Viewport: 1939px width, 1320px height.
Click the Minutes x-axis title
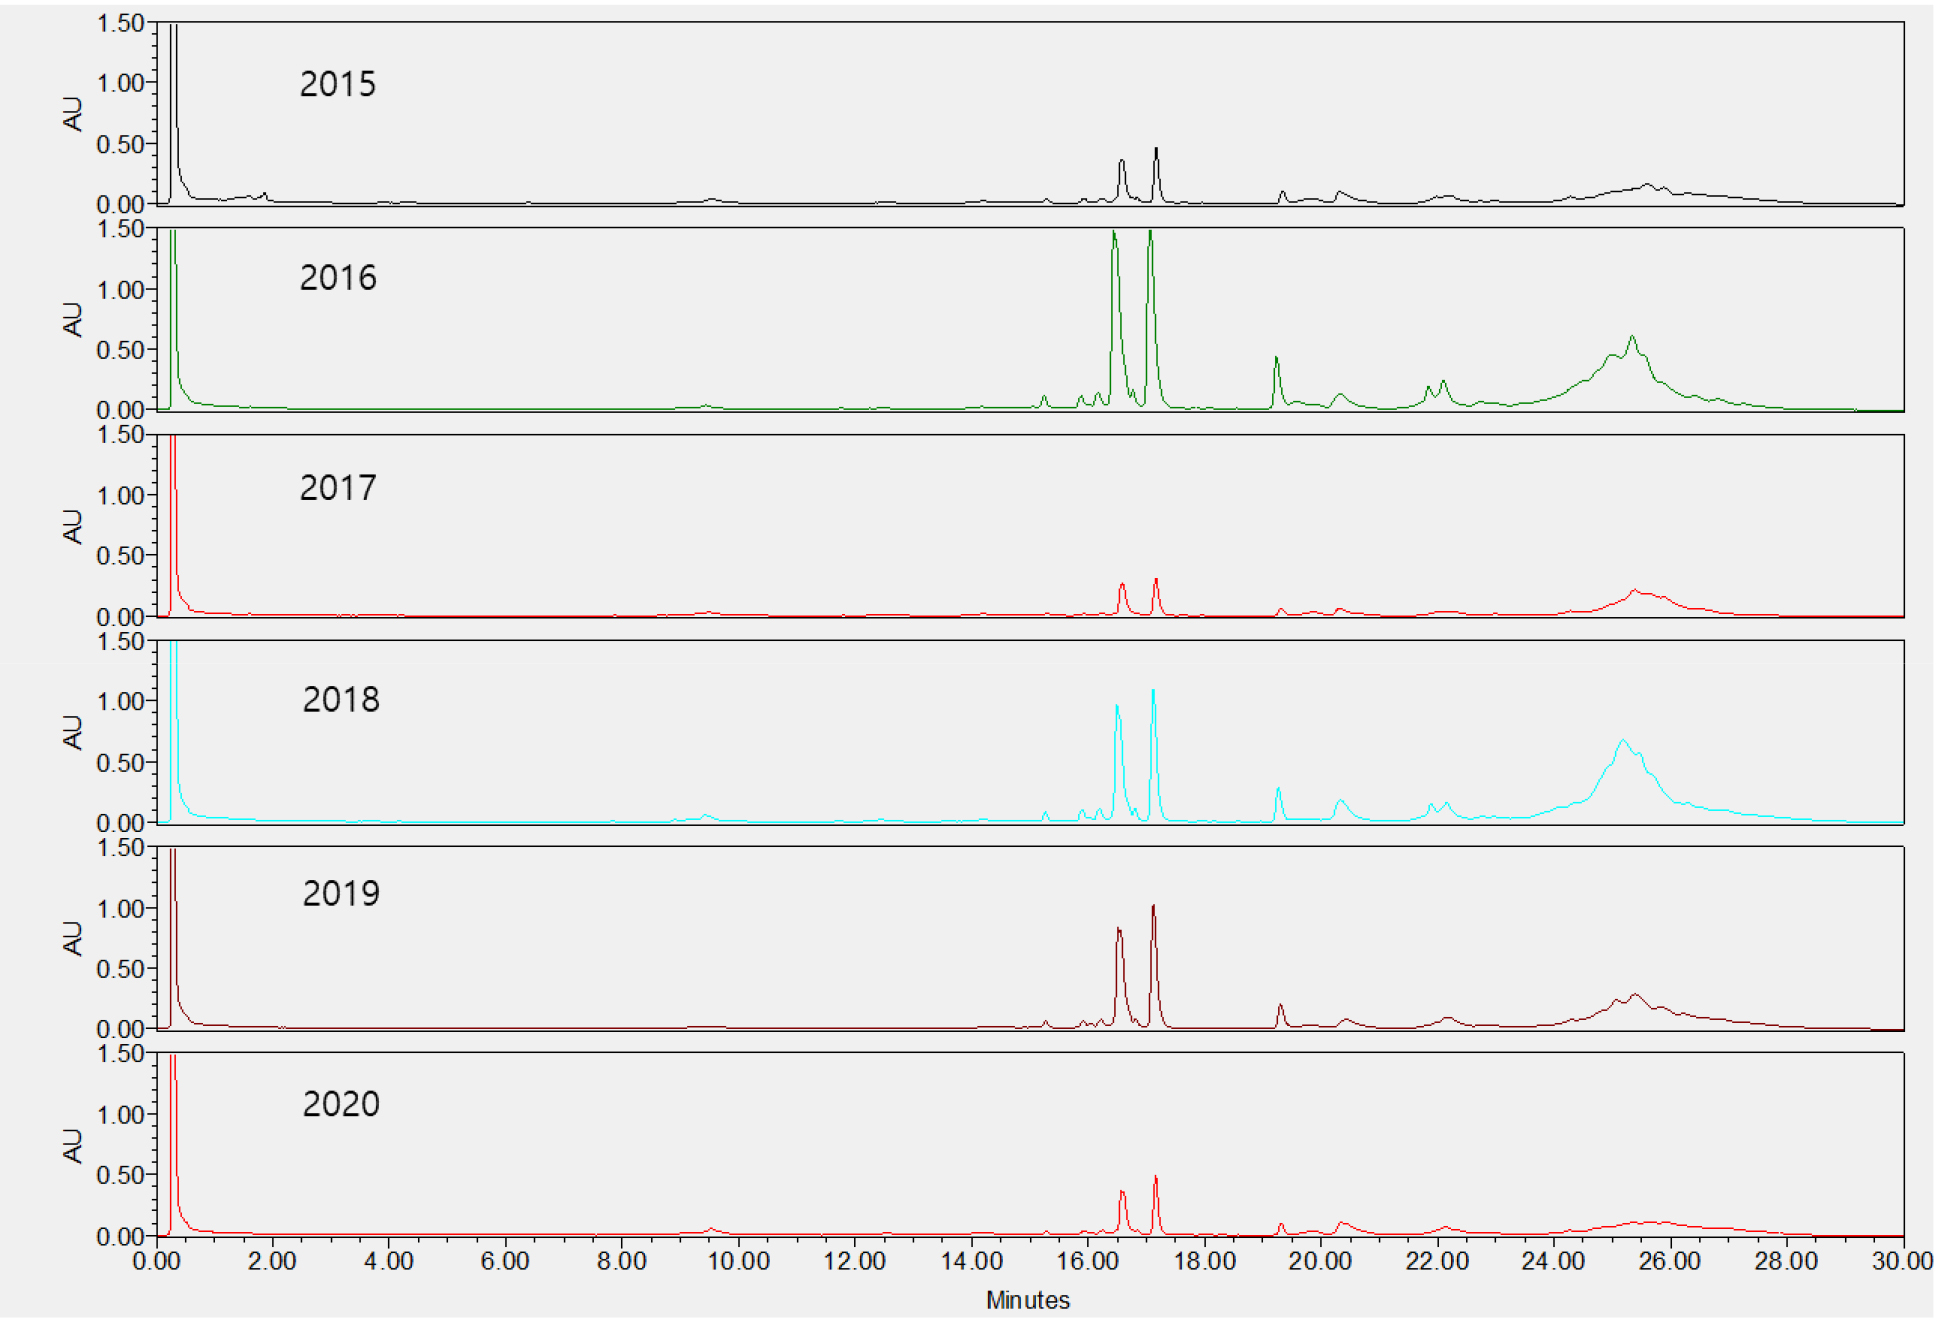click(x=1027, y=1300)
